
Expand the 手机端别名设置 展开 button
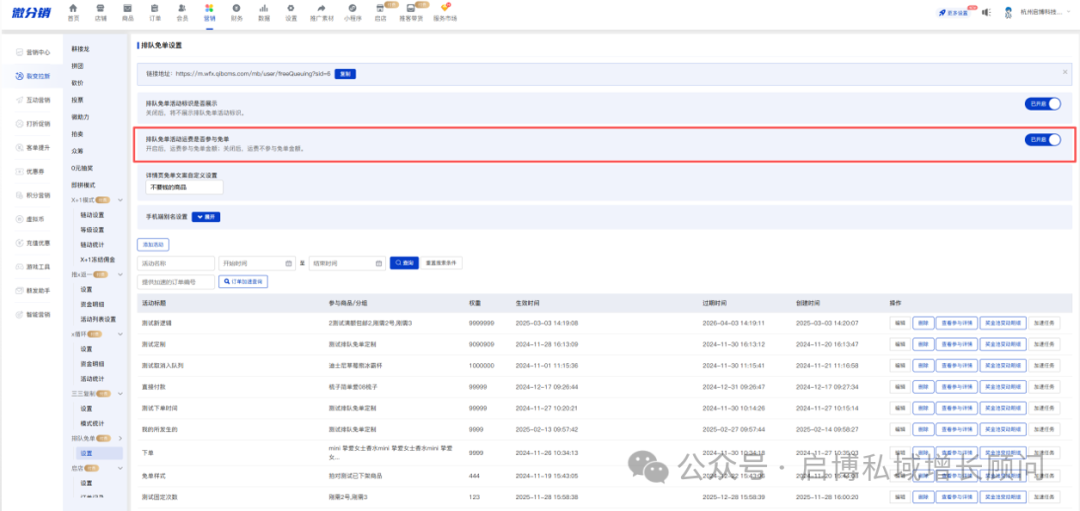tap(205, 216)
